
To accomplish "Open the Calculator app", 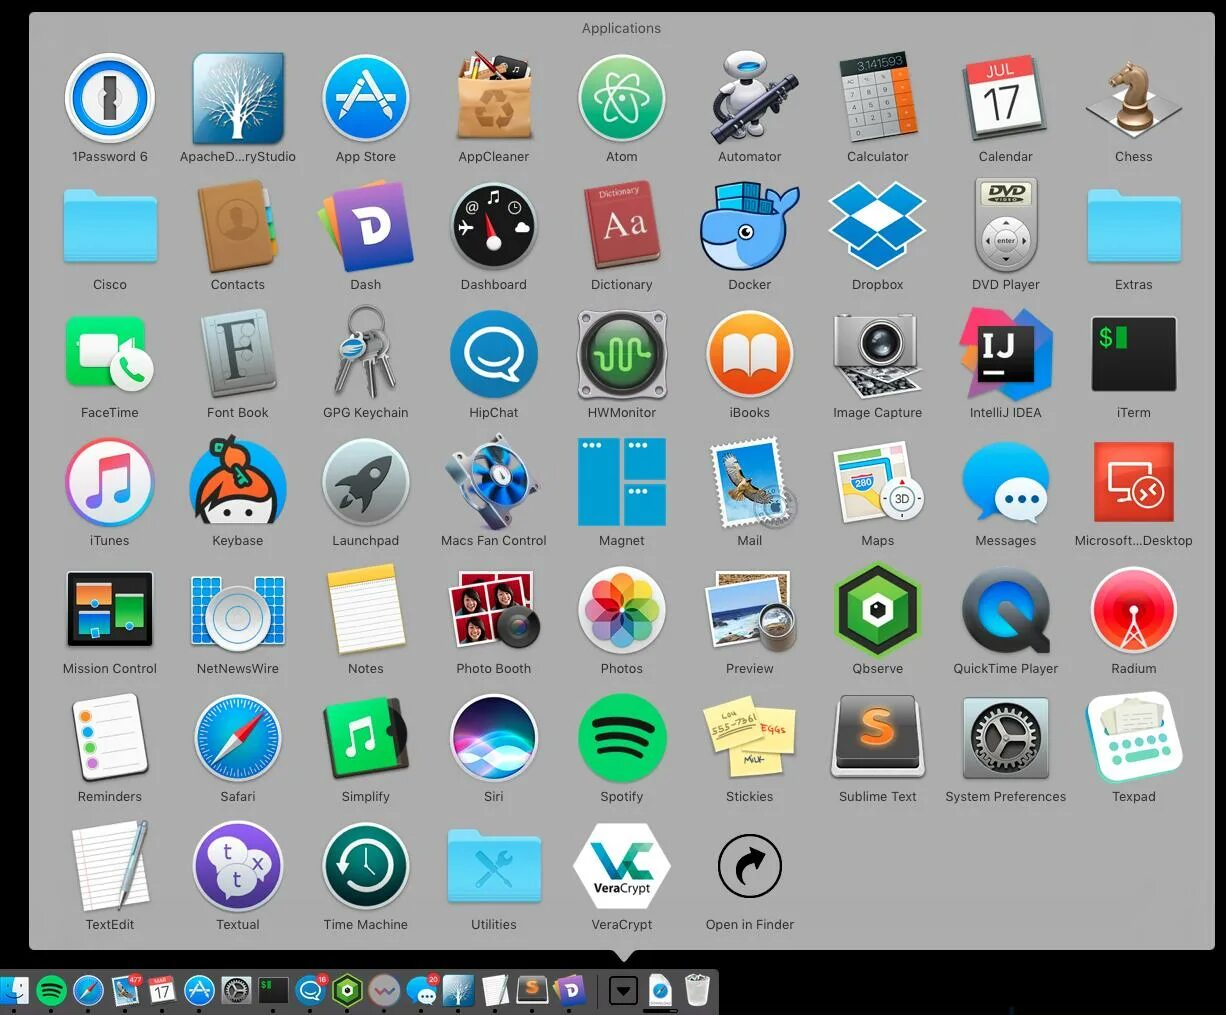I will tap(878, 99).
